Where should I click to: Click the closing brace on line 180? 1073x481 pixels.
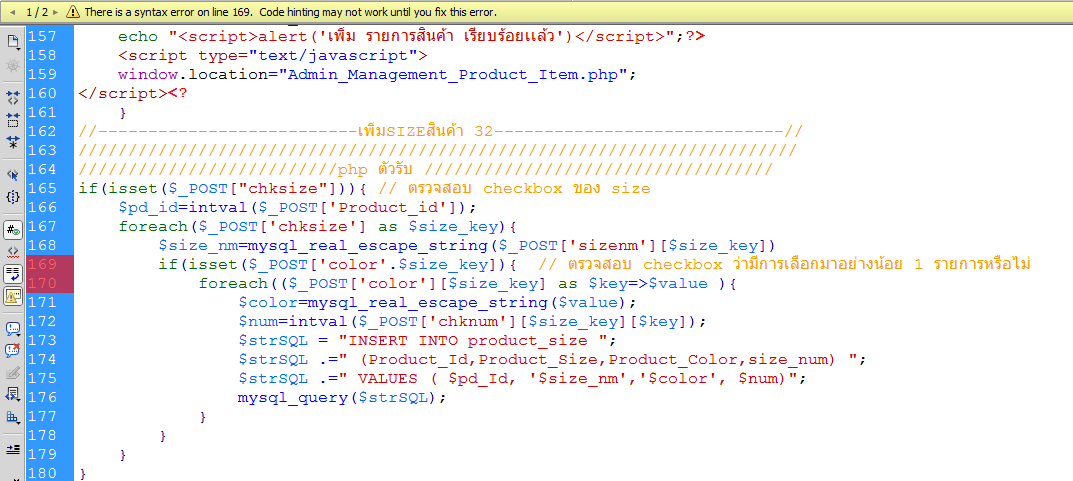pos(83,473)
